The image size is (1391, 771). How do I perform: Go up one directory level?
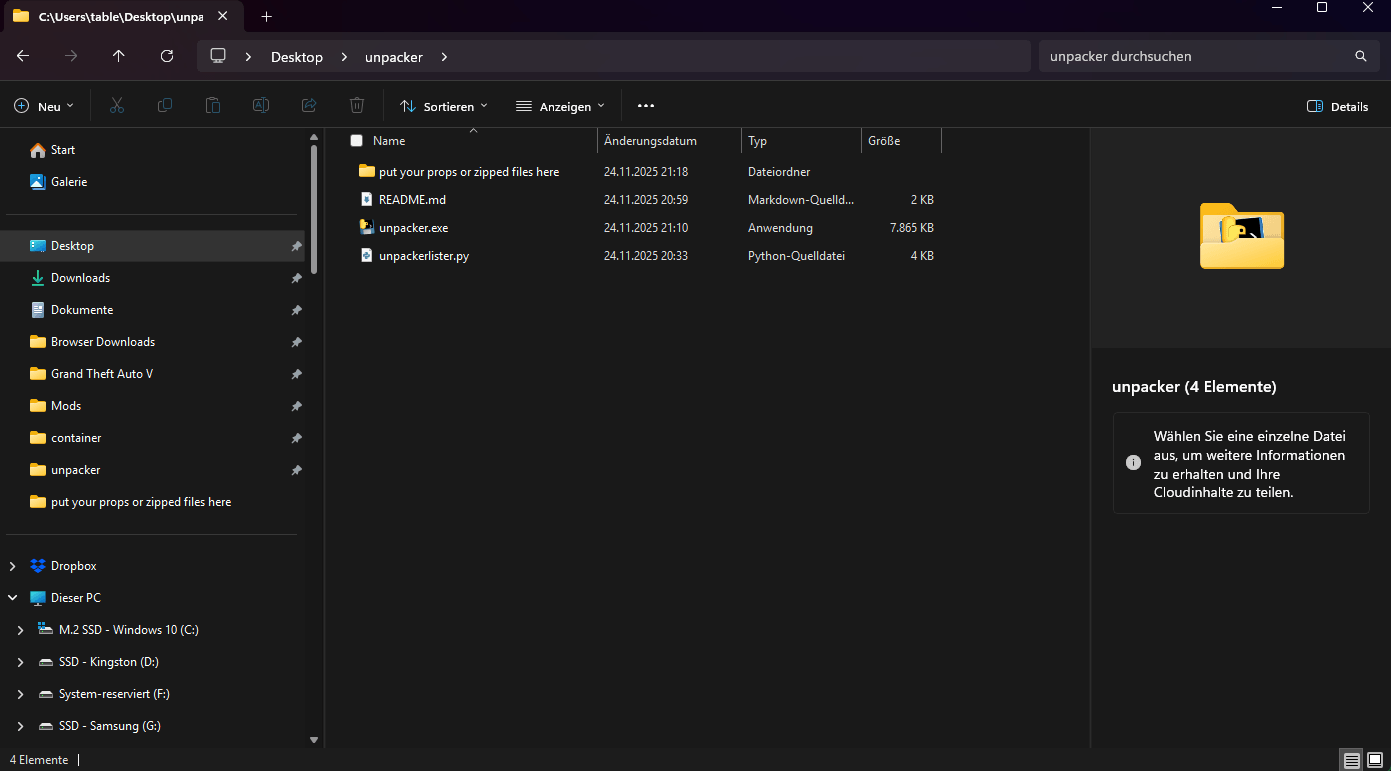[x=119, y=57]
